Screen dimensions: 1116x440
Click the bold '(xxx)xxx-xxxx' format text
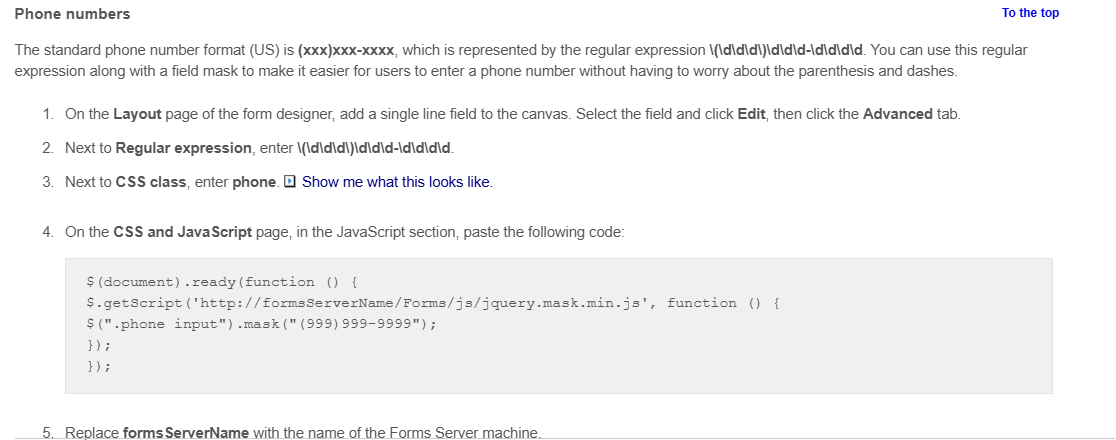pyautogui.click(x=346, y=51)
